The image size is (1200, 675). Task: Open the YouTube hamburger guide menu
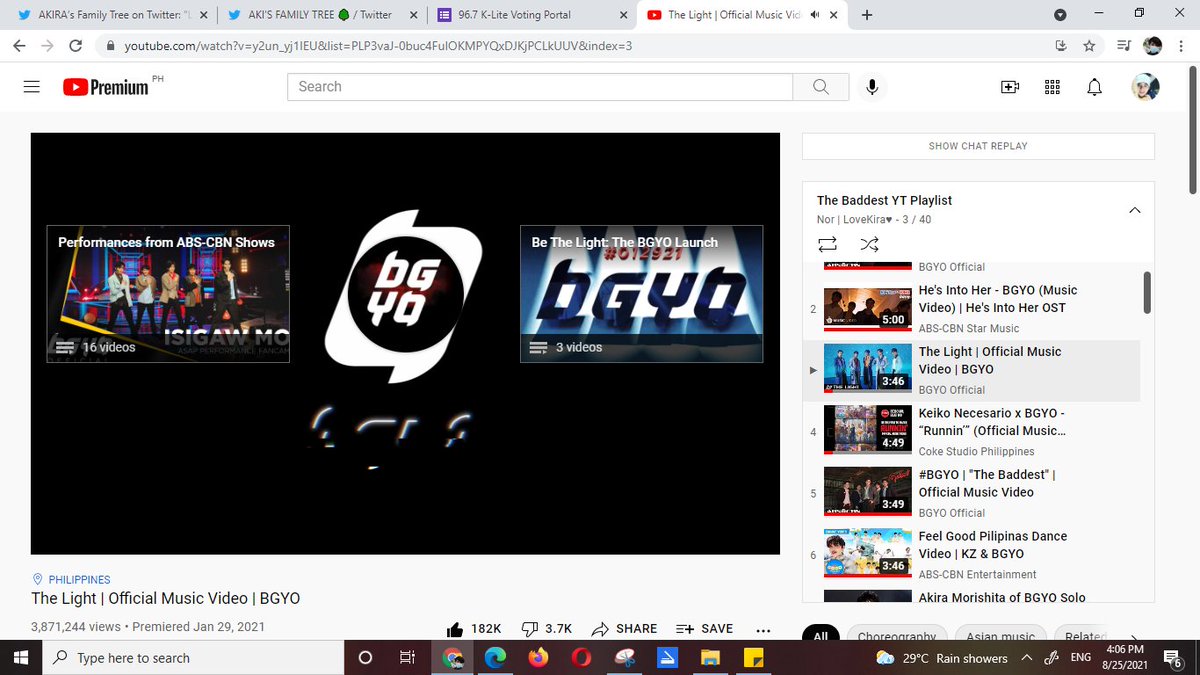(x=31, y=87)
